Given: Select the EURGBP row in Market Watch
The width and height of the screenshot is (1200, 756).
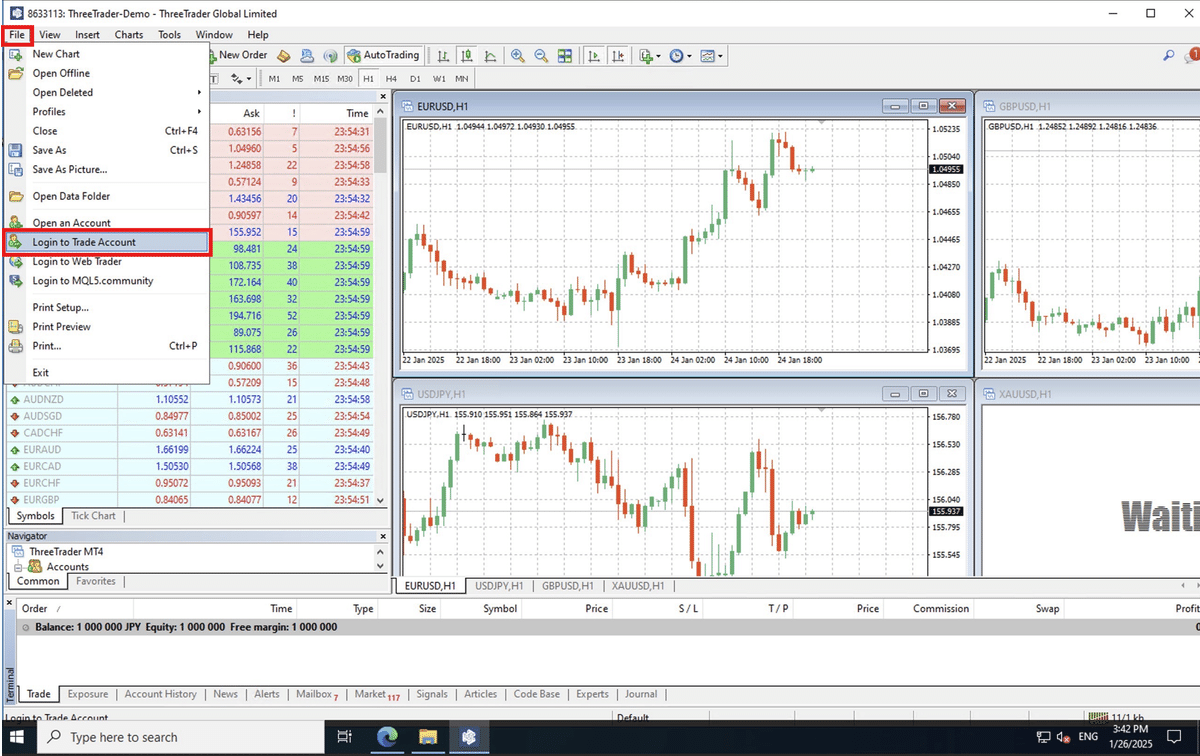Looking at the screenshot, I should (190, 499).
